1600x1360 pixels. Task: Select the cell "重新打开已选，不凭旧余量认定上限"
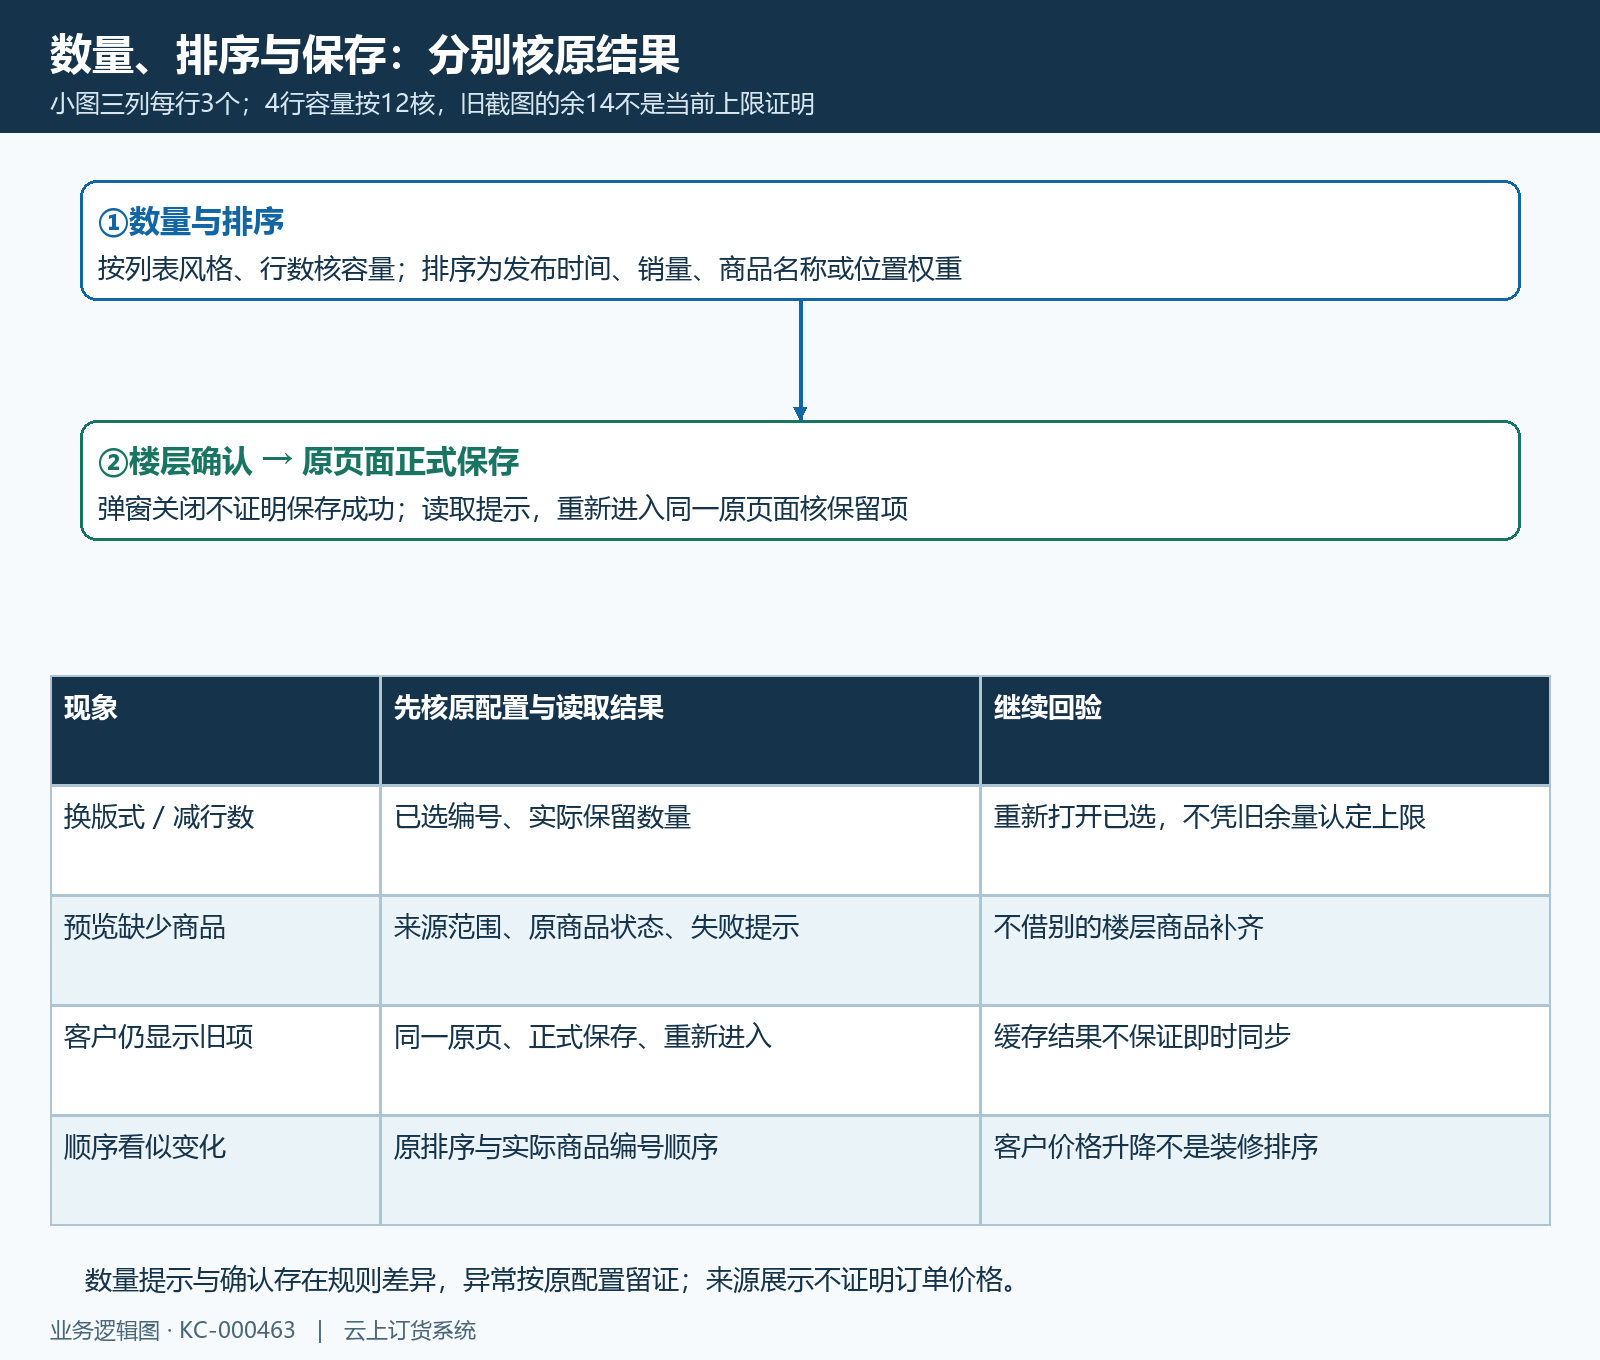pos(1265,841)
